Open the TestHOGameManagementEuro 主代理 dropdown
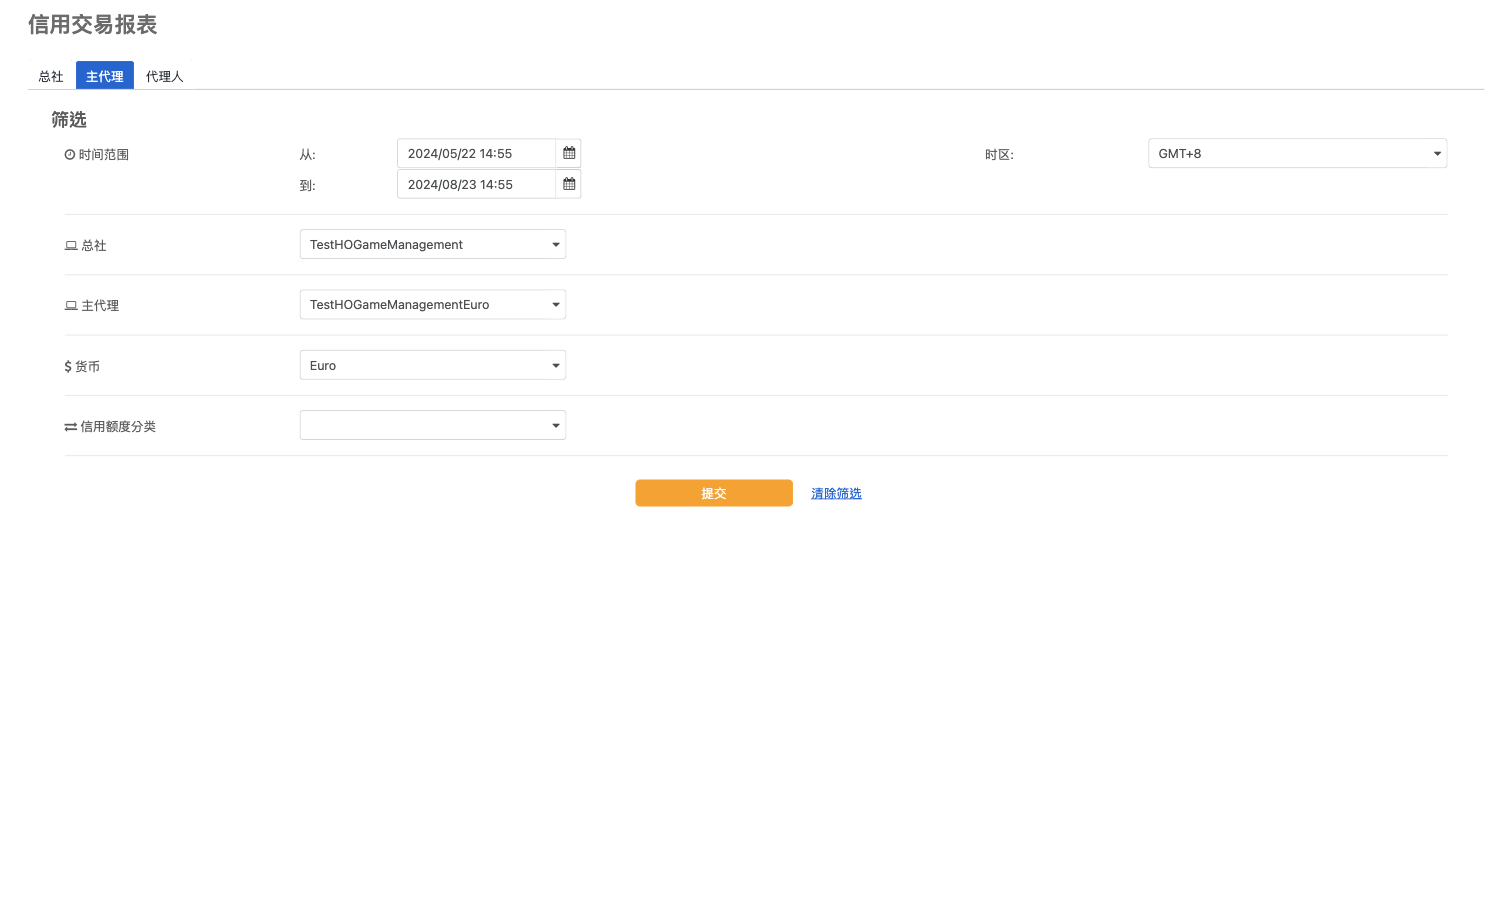The height and width of the screenshot is (901, 1502). click(x=432, y=305)
